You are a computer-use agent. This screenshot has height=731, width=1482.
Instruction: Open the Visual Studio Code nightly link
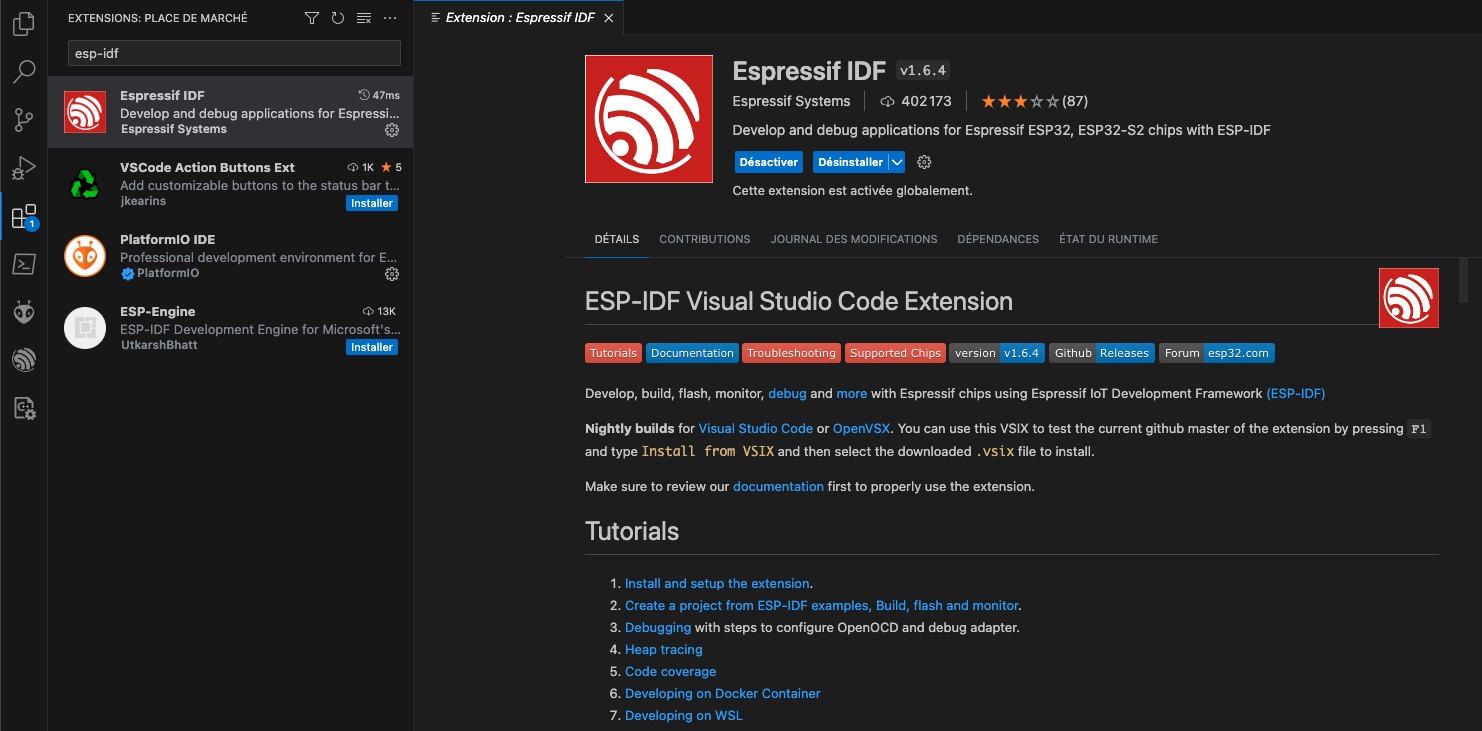pos(756,429)
